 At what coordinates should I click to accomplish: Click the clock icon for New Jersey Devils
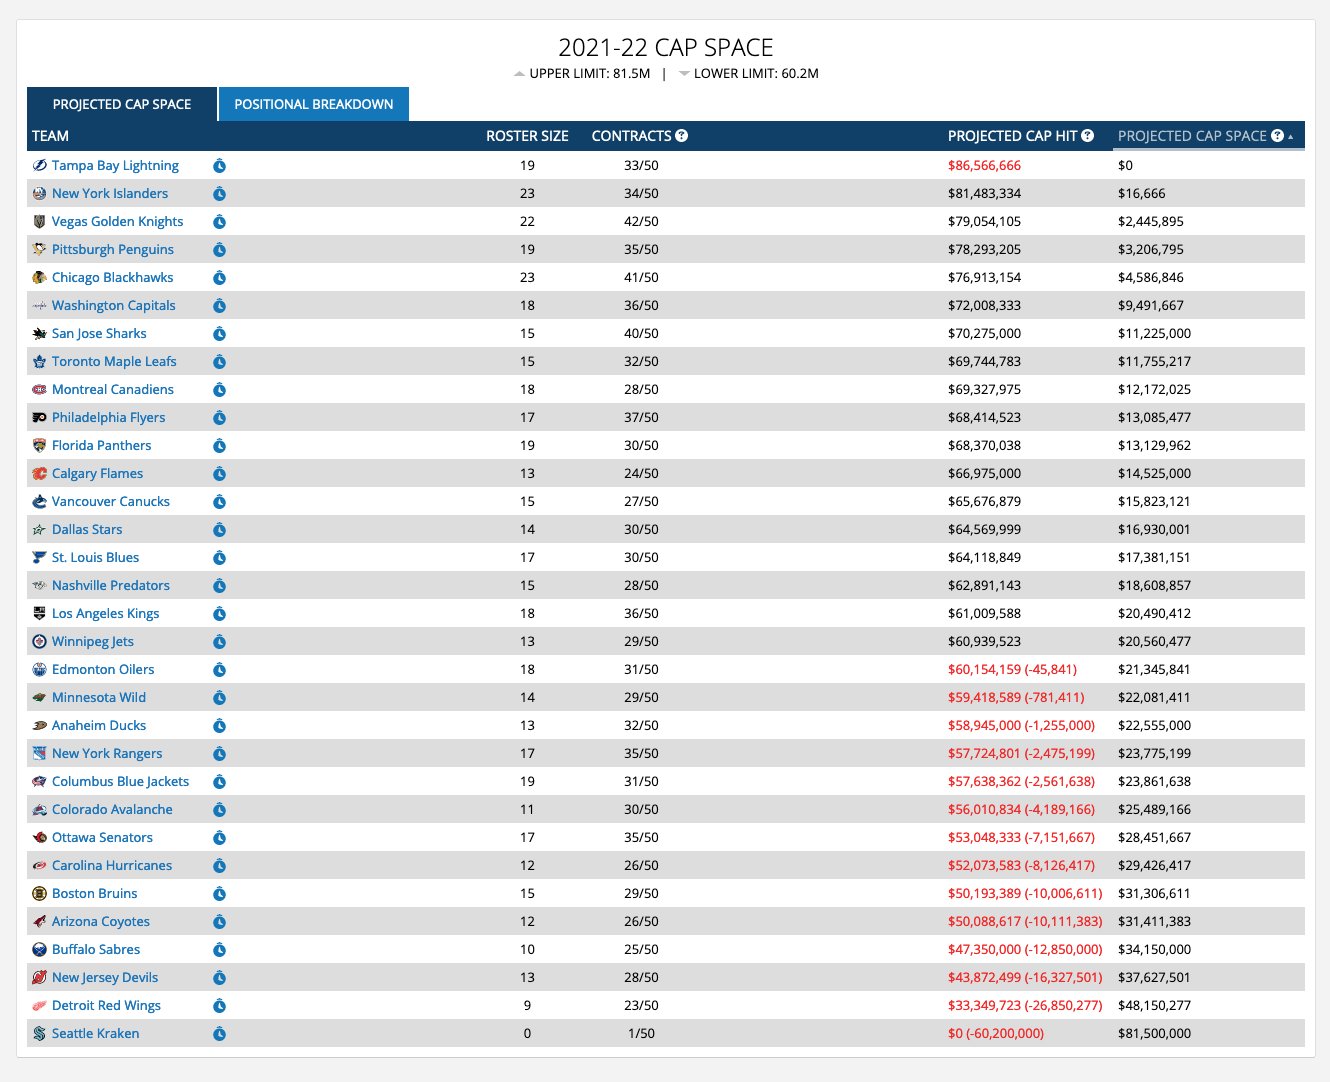click(x=219, y=978)
